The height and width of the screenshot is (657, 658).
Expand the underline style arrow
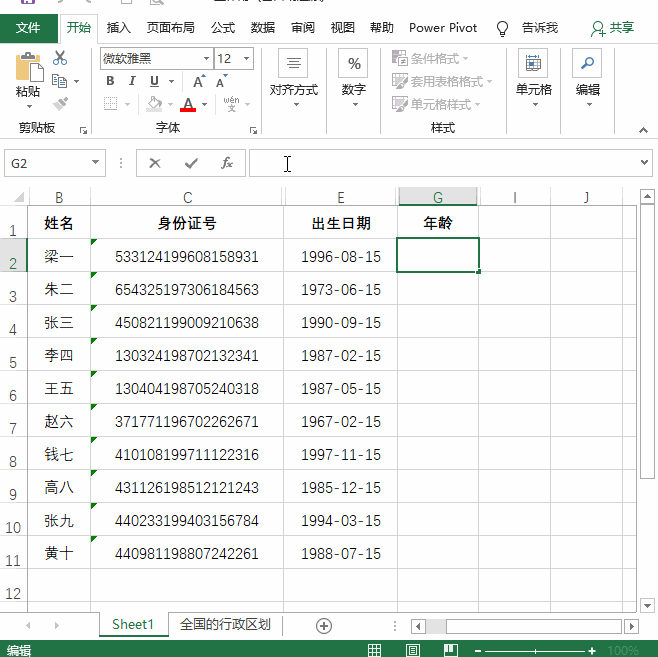click(171, 81)
